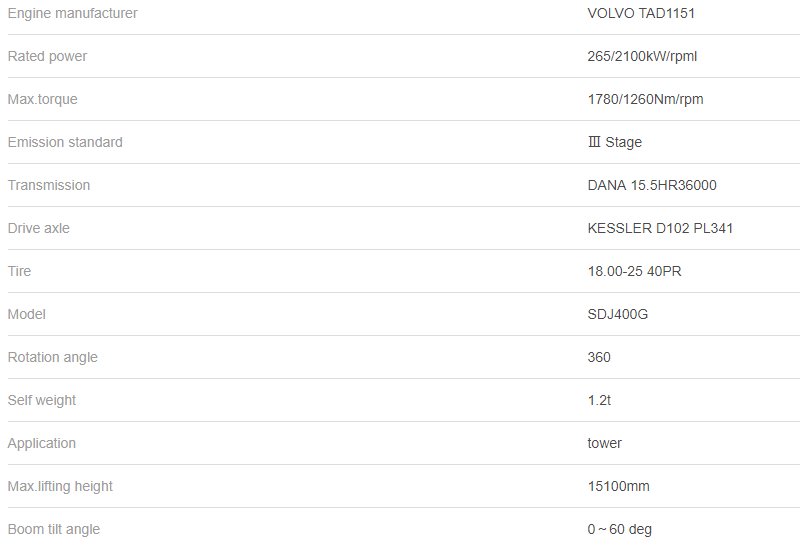Click the Drive axle label
The width and height of the screenshot is (800, 539).
point(39,228)
